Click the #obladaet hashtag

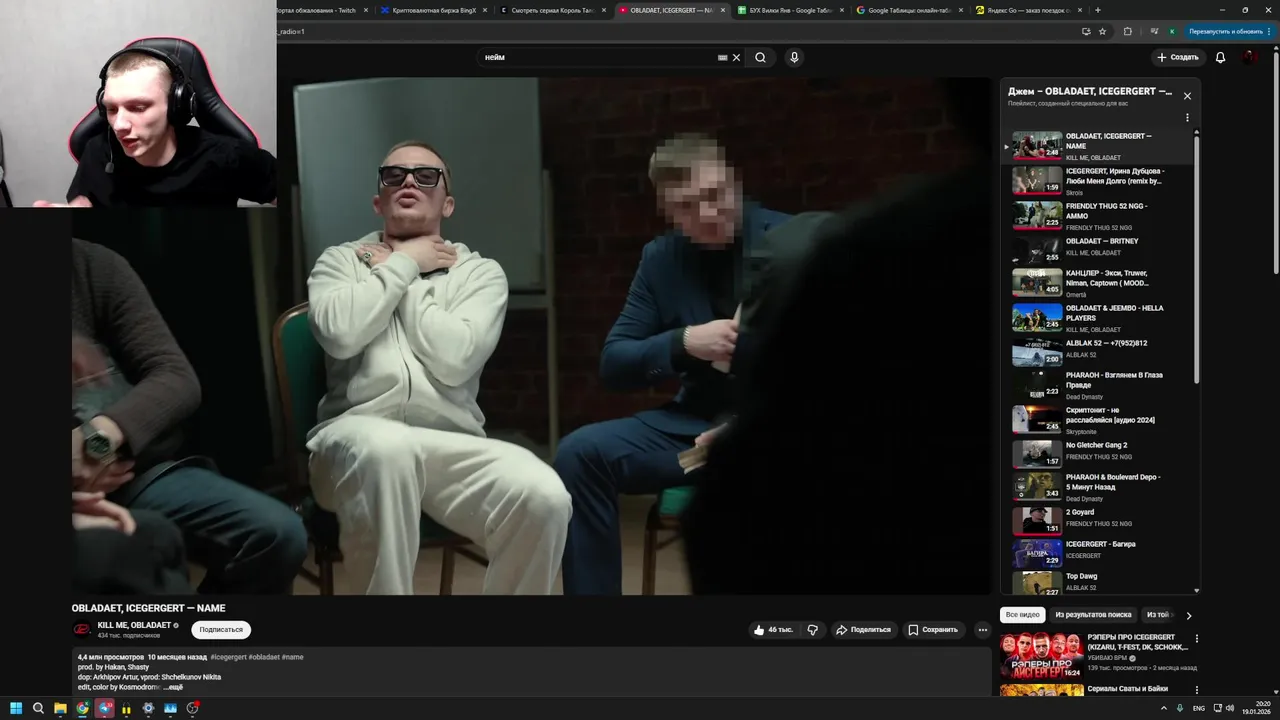(264, 657)
